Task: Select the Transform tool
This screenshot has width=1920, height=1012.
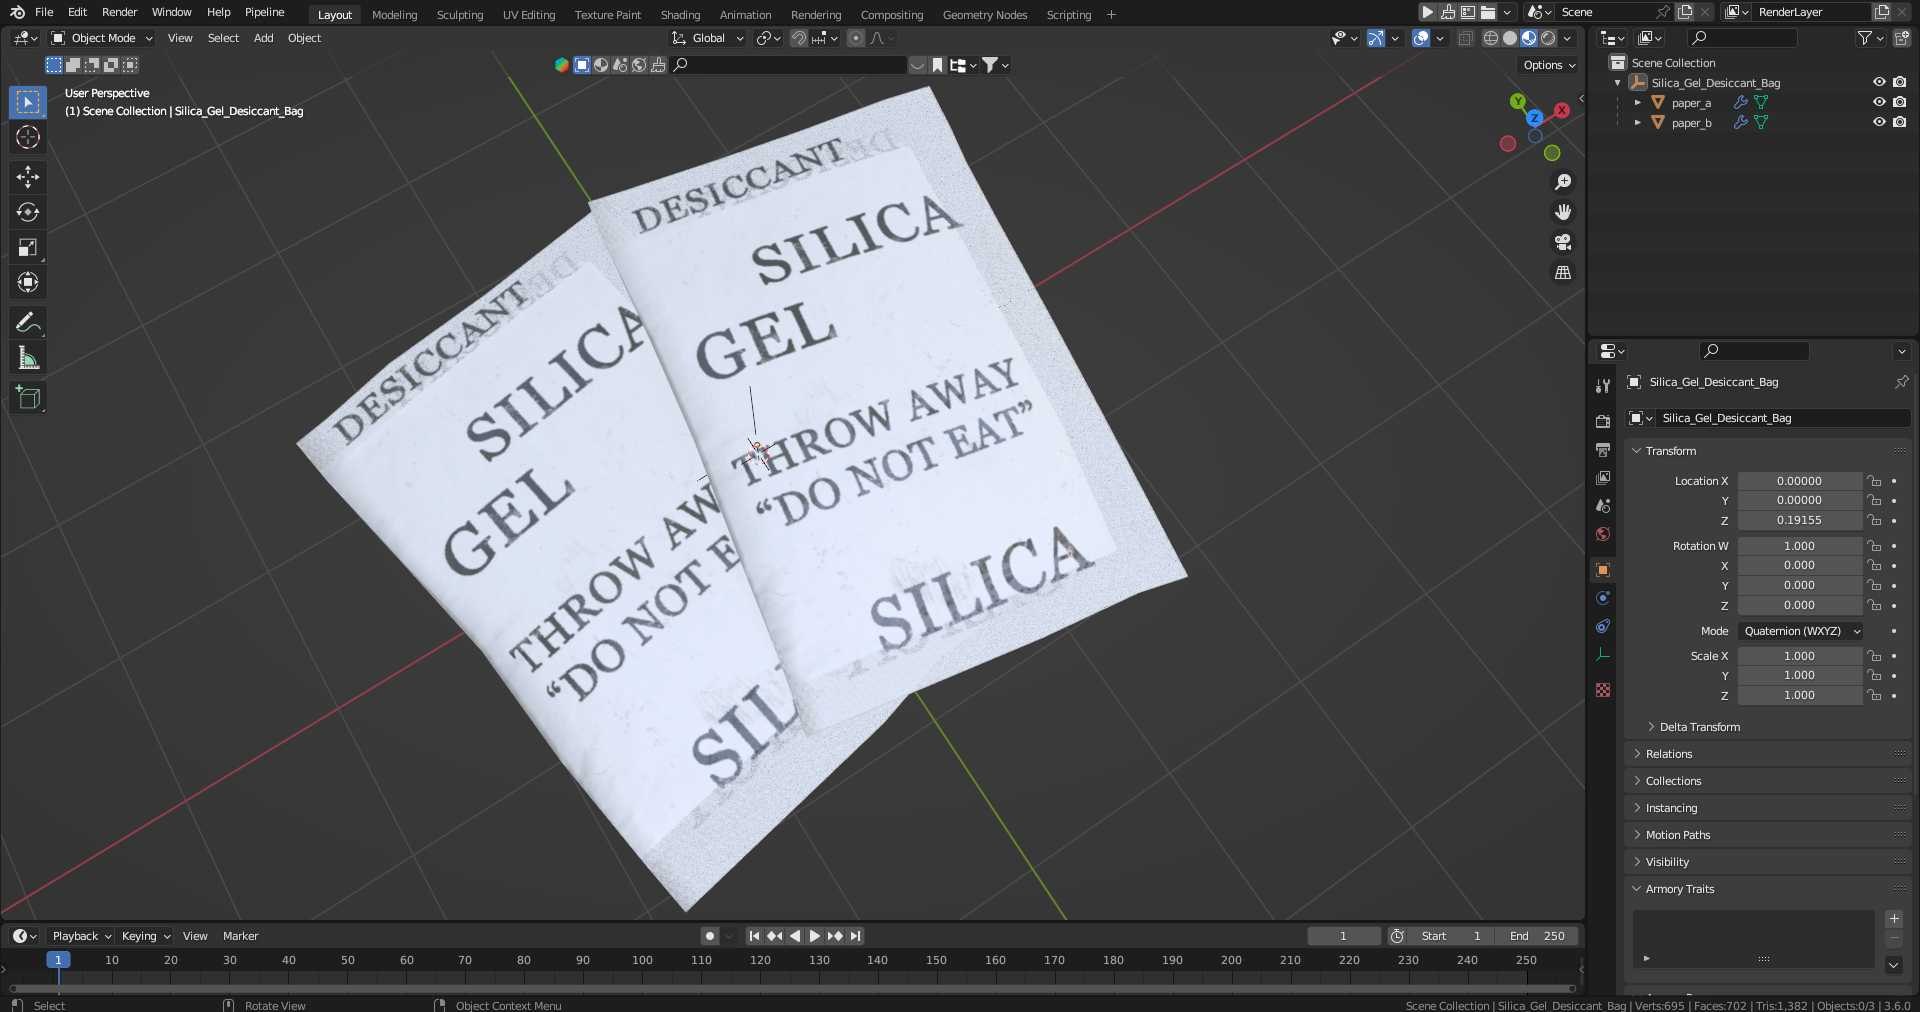Action: click(28, 282)
